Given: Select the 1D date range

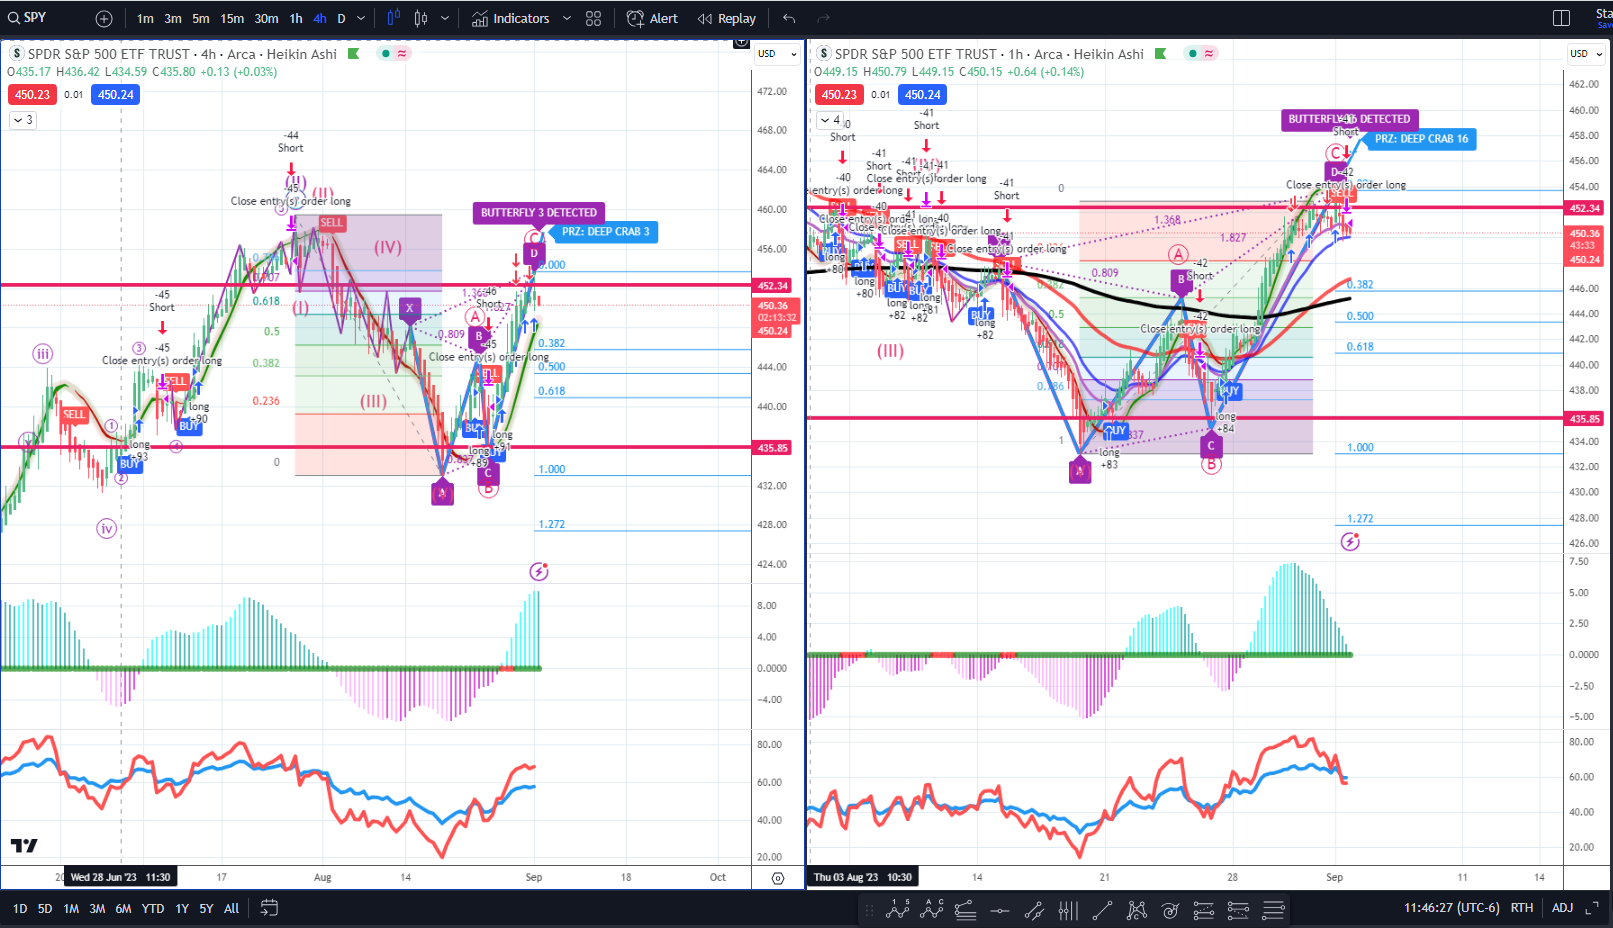Looking at the screenshot, I should [x=20, y=909].
